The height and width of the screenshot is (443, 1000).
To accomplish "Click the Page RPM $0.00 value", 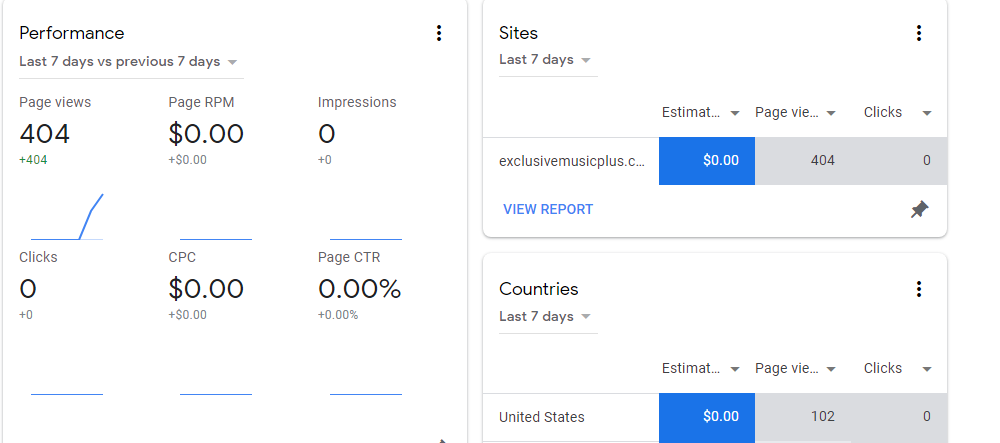I will (x=206, y=134).
